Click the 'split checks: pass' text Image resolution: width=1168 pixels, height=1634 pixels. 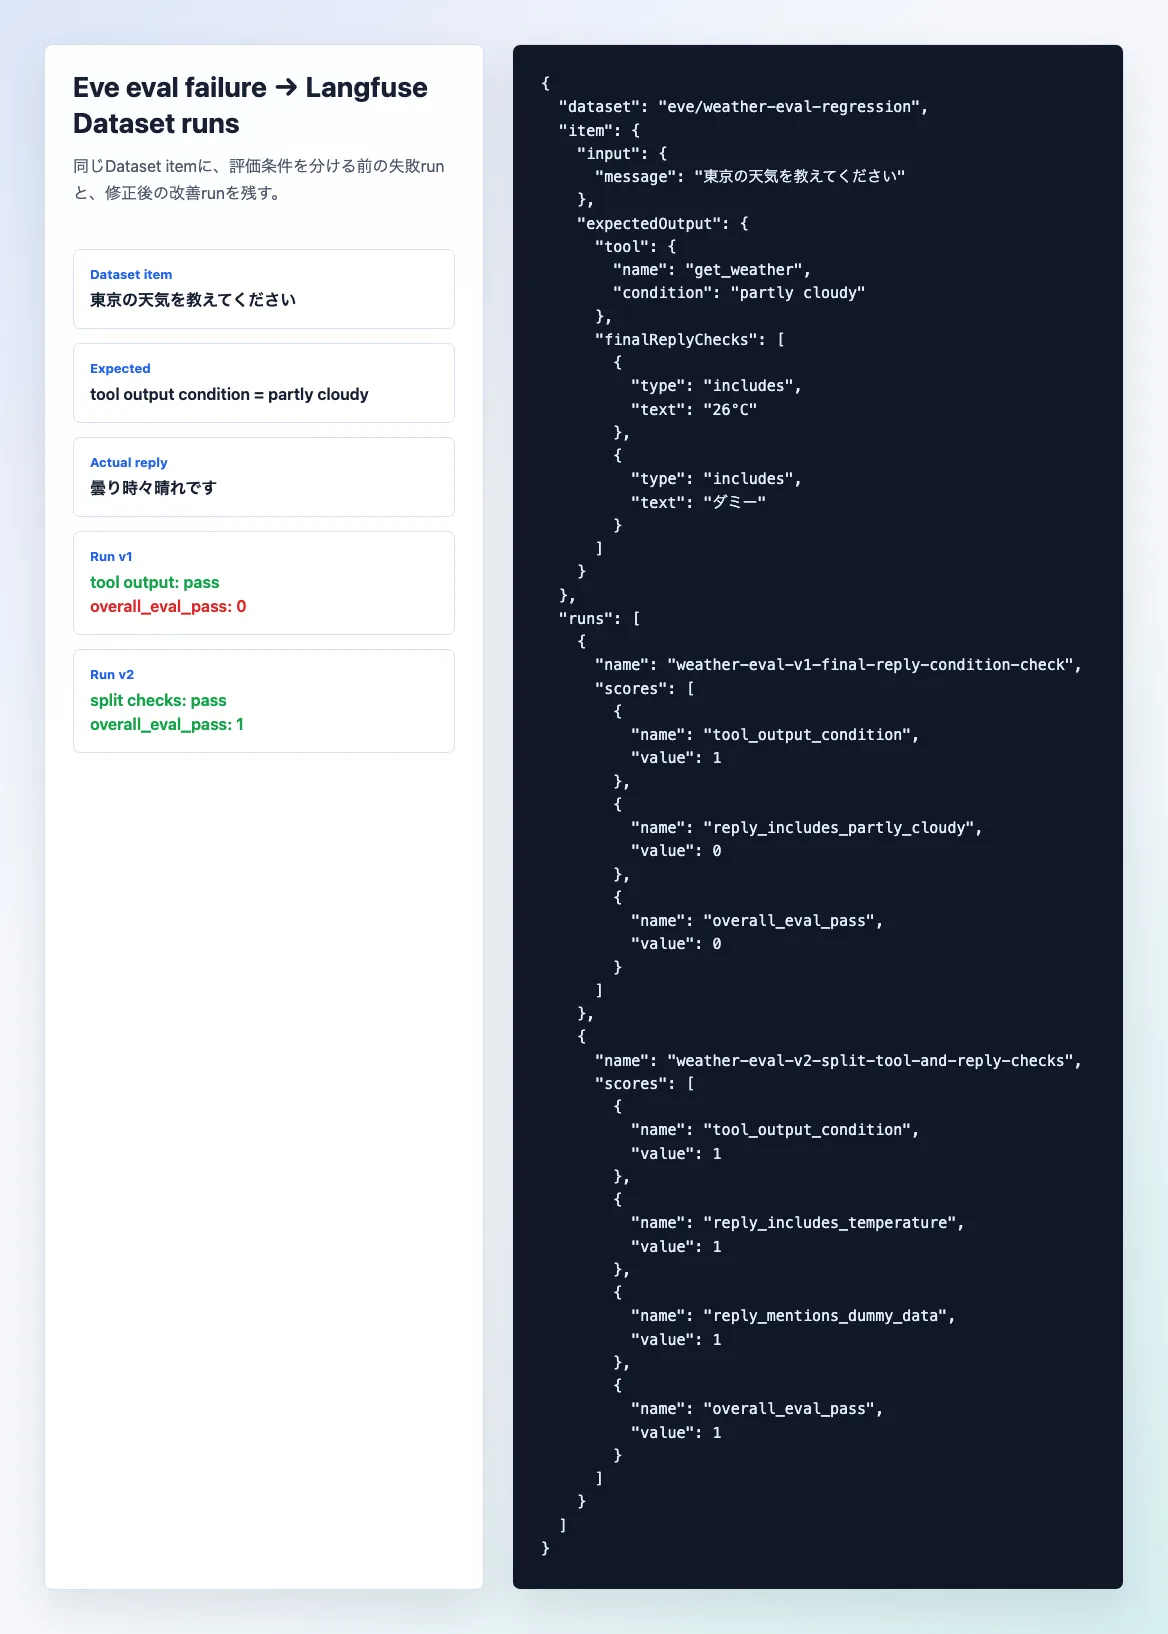[x=158, y=700]
